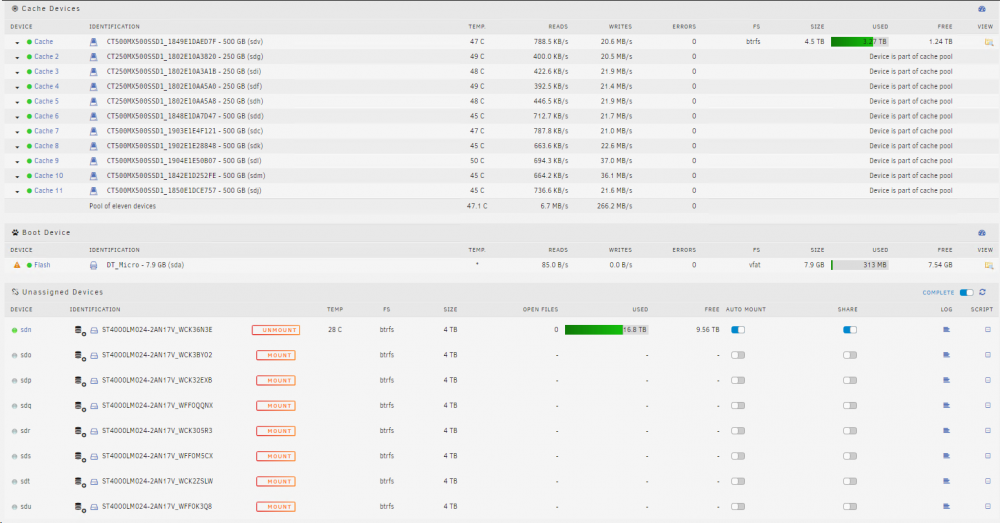The height and width of the screenshot is (523, 1000).
Task: Expand the Cache 5 row arrow
Action: (x=17, y=102)
